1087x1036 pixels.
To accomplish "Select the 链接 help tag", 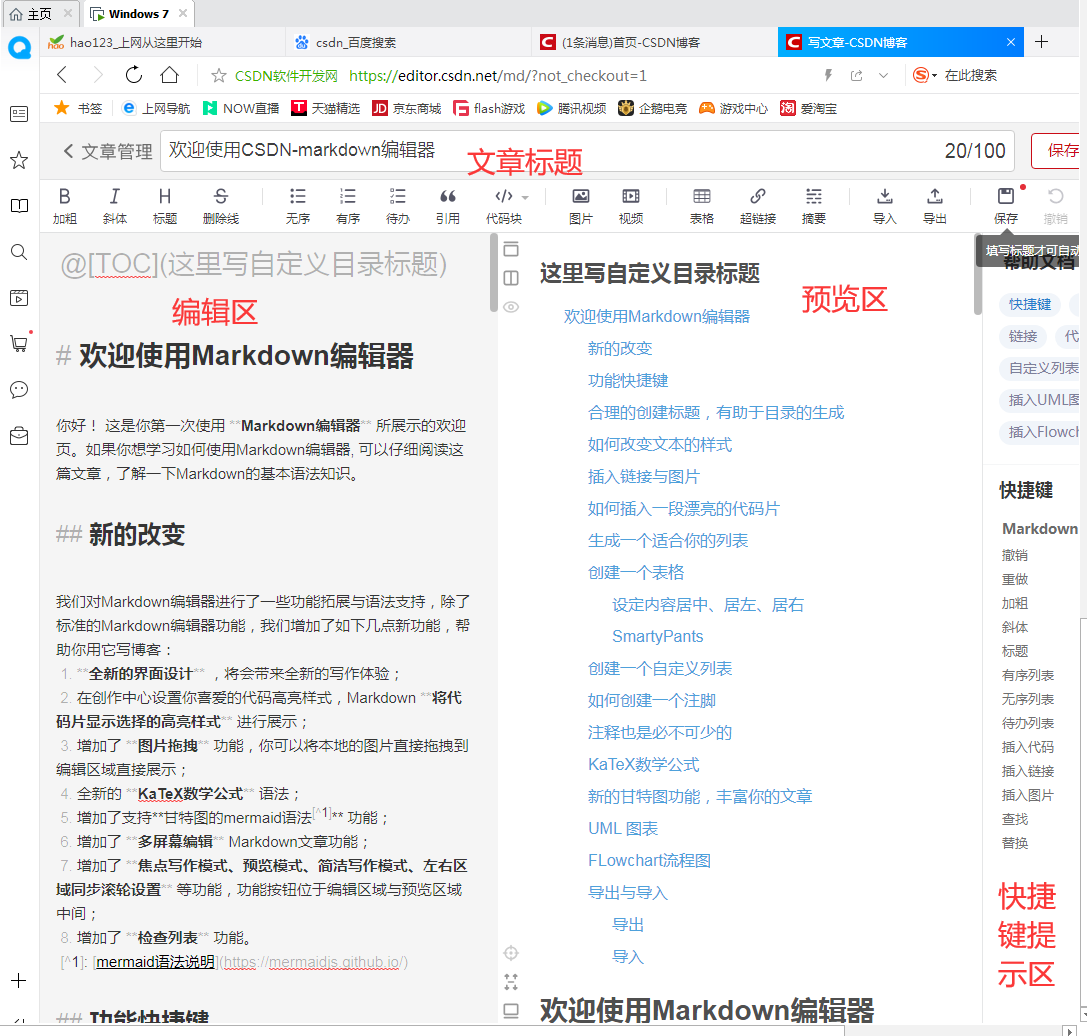I will click(x=1023, y=336).
